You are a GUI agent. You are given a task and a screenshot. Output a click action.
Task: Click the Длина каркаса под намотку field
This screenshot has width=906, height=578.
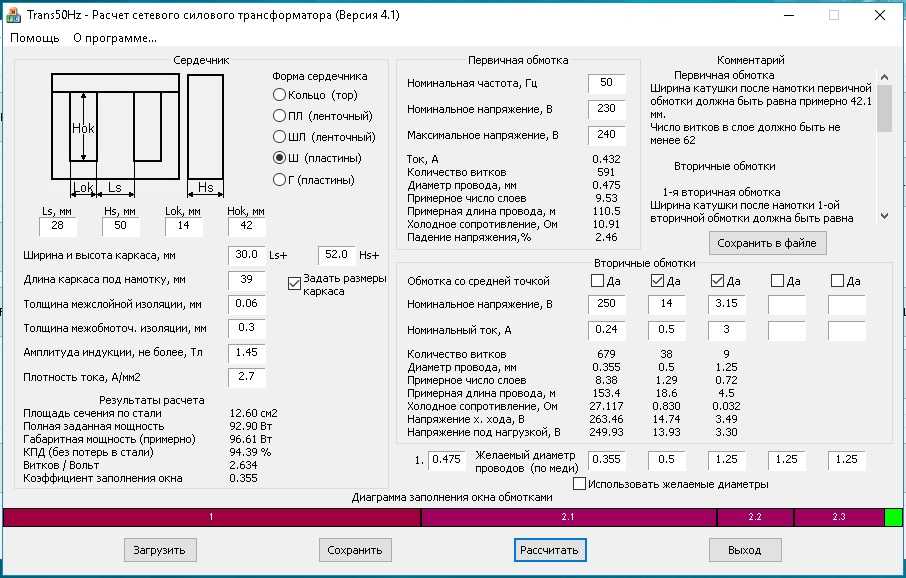point(246,280)
